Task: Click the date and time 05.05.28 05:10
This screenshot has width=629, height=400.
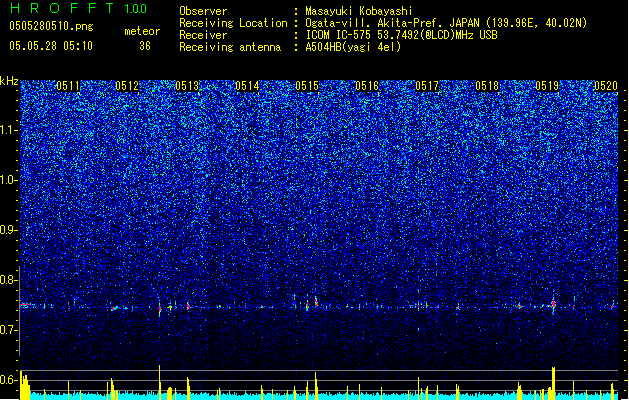Action: (51, 46)
